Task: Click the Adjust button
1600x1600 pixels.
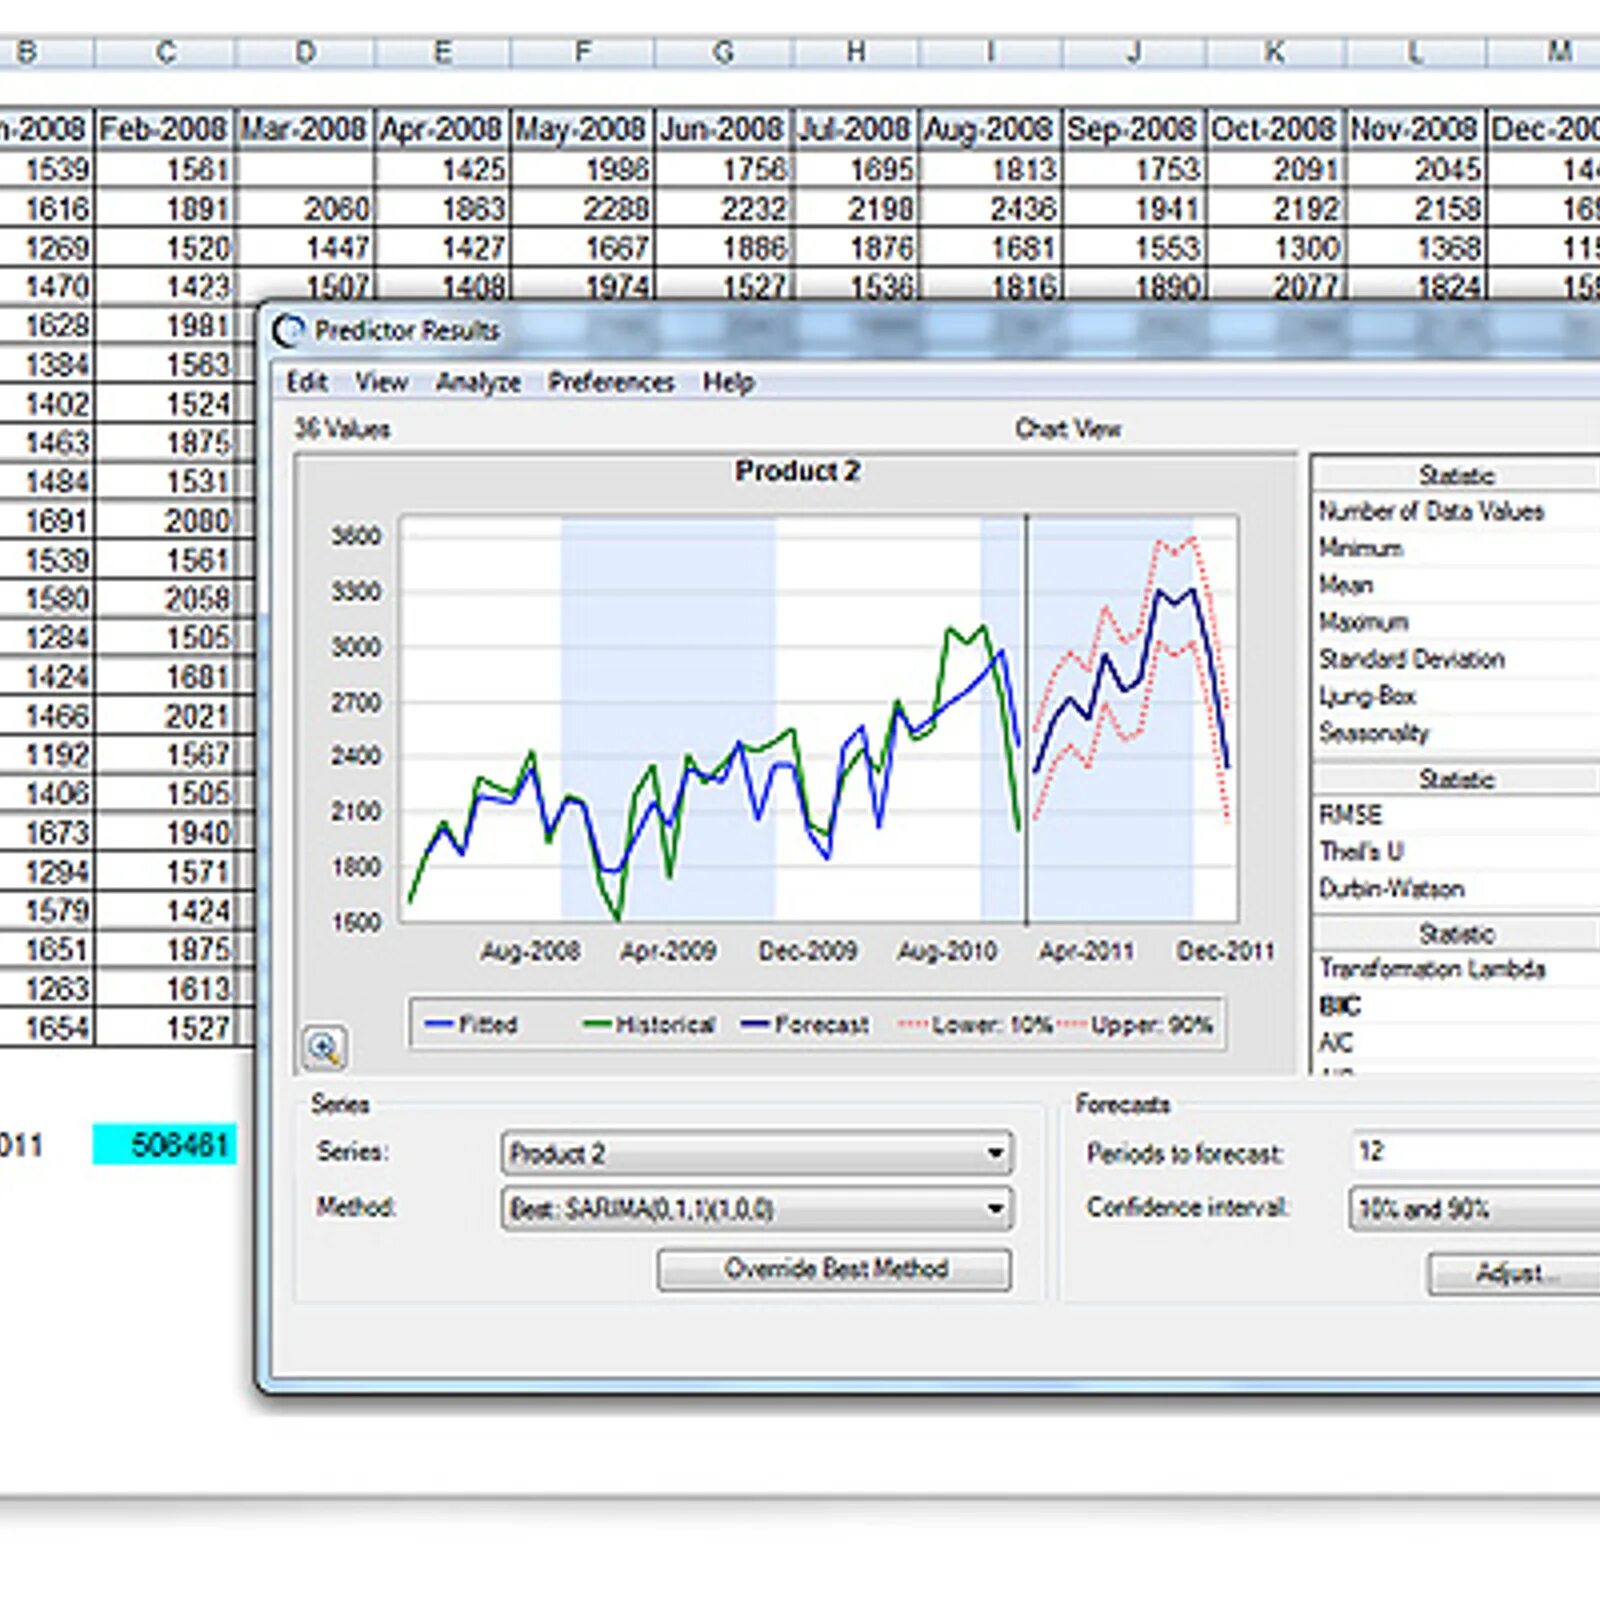Action: [1515, 1273]
